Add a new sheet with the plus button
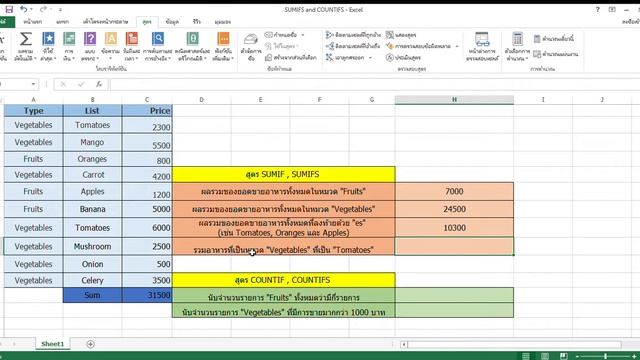 pyautogui.click(x=90, y=344)
